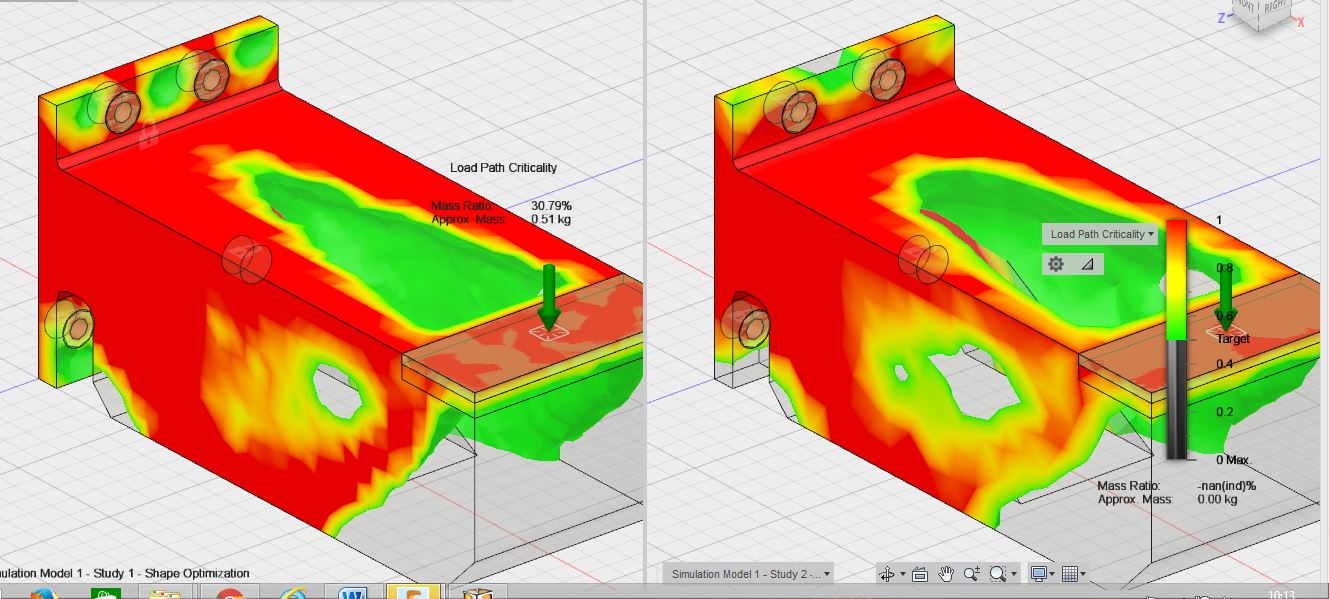Click the RIGHT face of the ViewCube
1329x599 pixels.
pyautogui.click(x=1272, y=8)
